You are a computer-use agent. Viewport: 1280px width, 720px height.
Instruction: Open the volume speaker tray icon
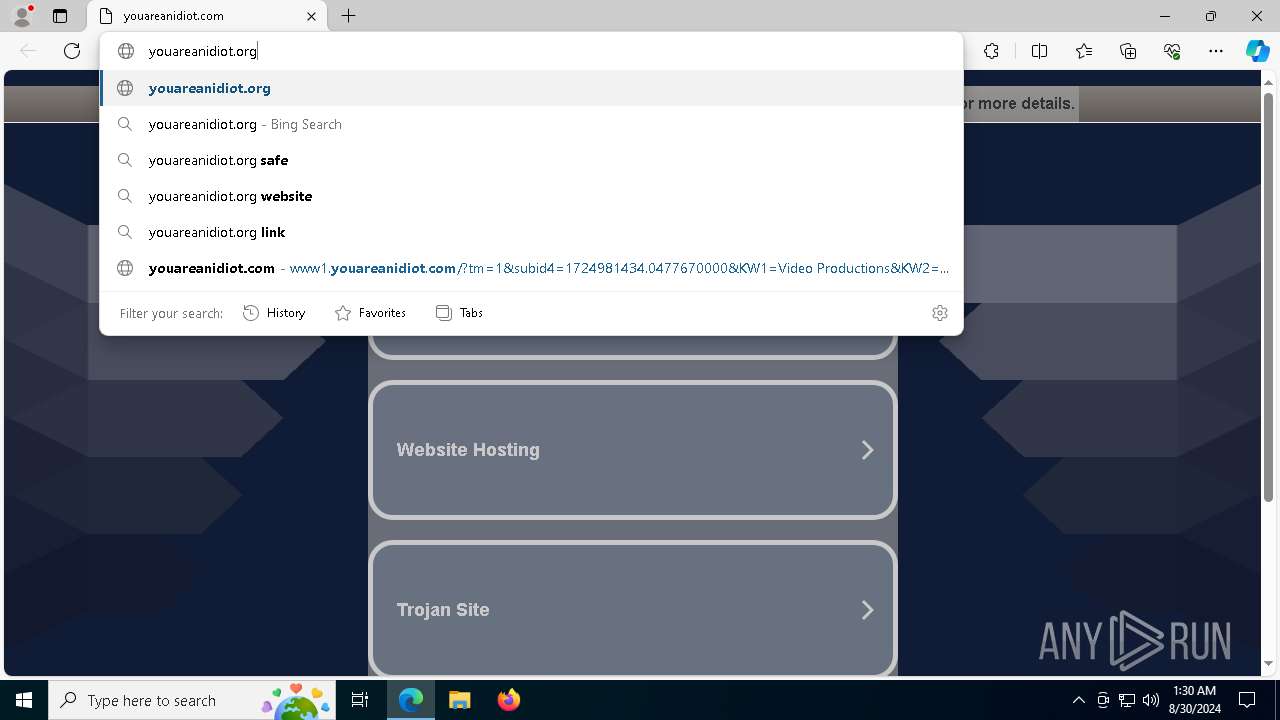pos(1151,700)
